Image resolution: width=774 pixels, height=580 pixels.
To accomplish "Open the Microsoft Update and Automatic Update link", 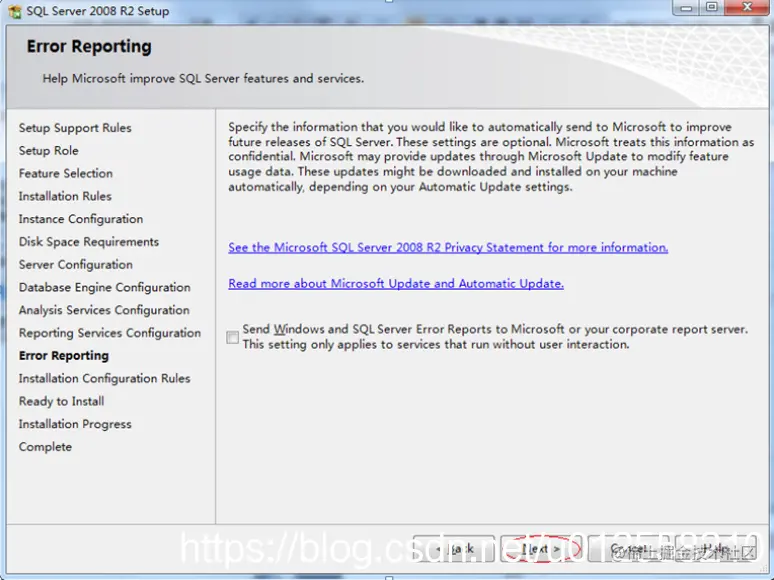I will point(396,283).
